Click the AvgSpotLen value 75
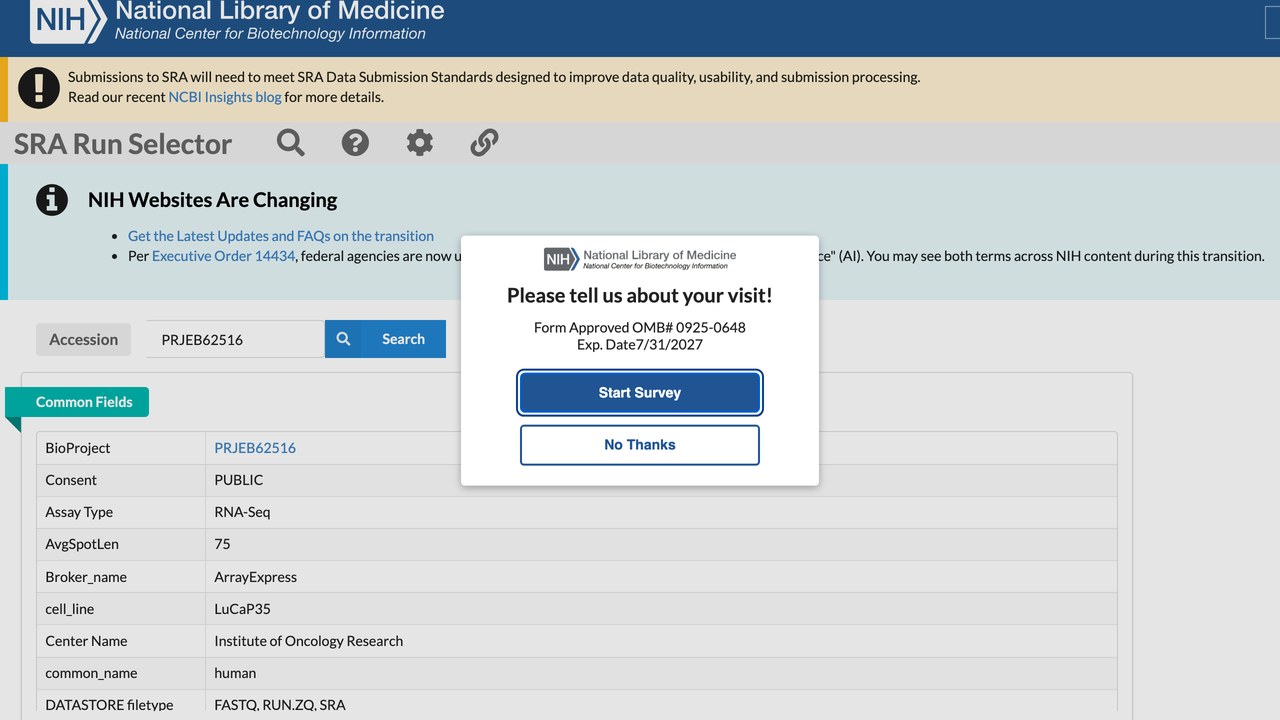 coord(222,544)
